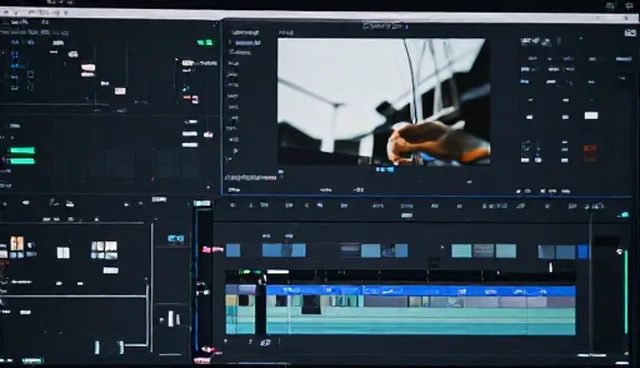
Task: Select the blue highlighted entry beside the preview
Action: [248, 43]
